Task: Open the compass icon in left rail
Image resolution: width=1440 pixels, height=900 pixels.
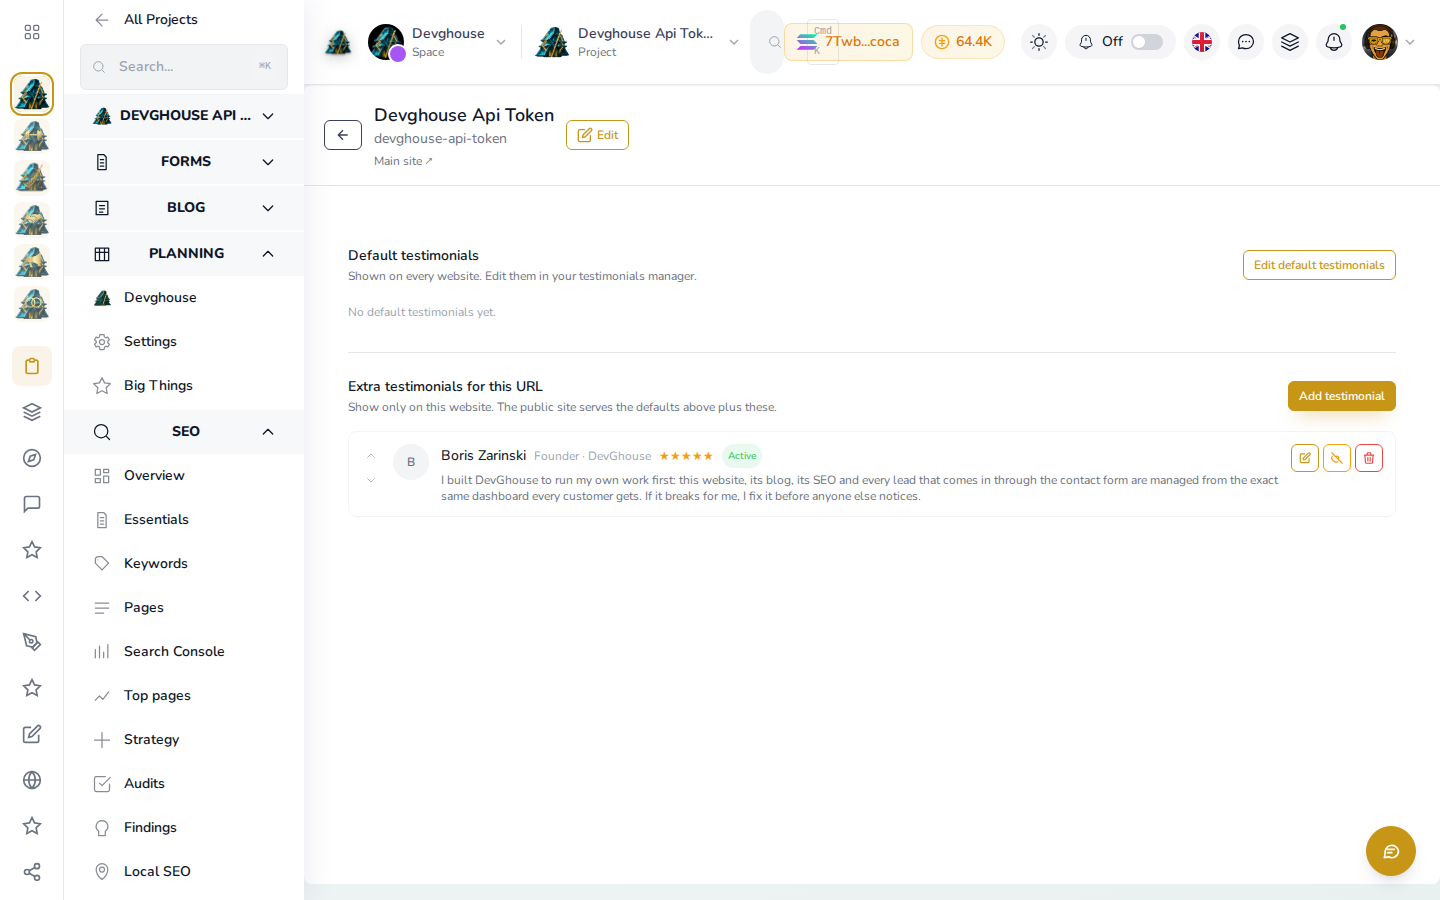Action: (x=32, y=458)
